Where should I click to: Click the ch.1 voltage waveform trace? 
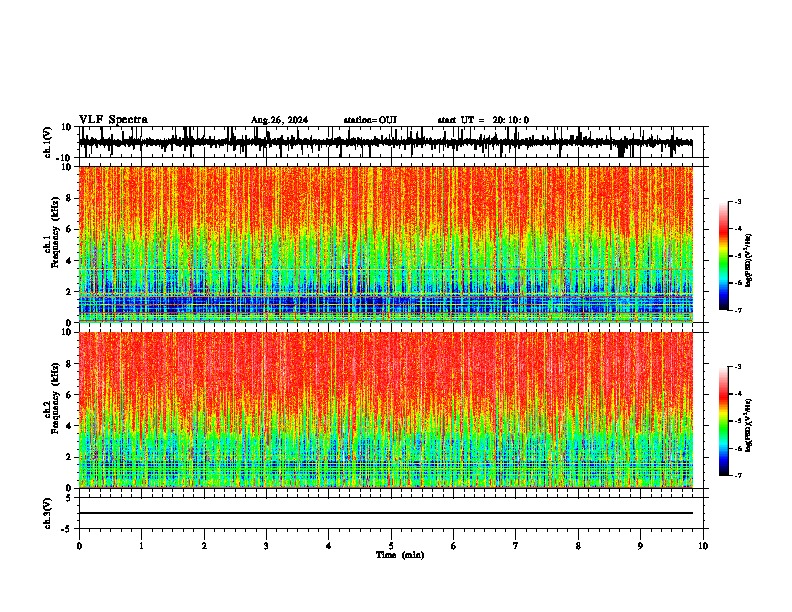coord(385,142)
